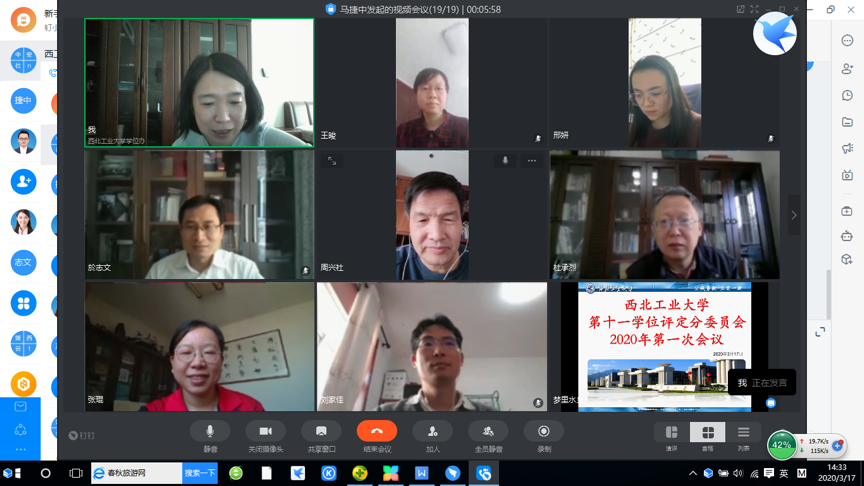Viewport: 864px width, 486px height.
Task: Open the folder icon in right sidebar
Action: [x=847, y=123]
